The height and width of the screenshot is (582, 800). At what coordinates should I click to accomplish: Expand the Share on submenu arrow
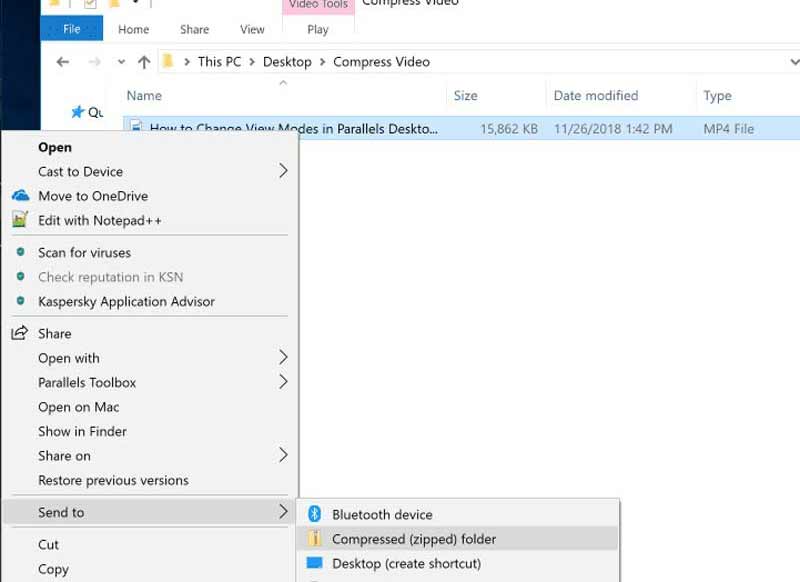[283, 454]
